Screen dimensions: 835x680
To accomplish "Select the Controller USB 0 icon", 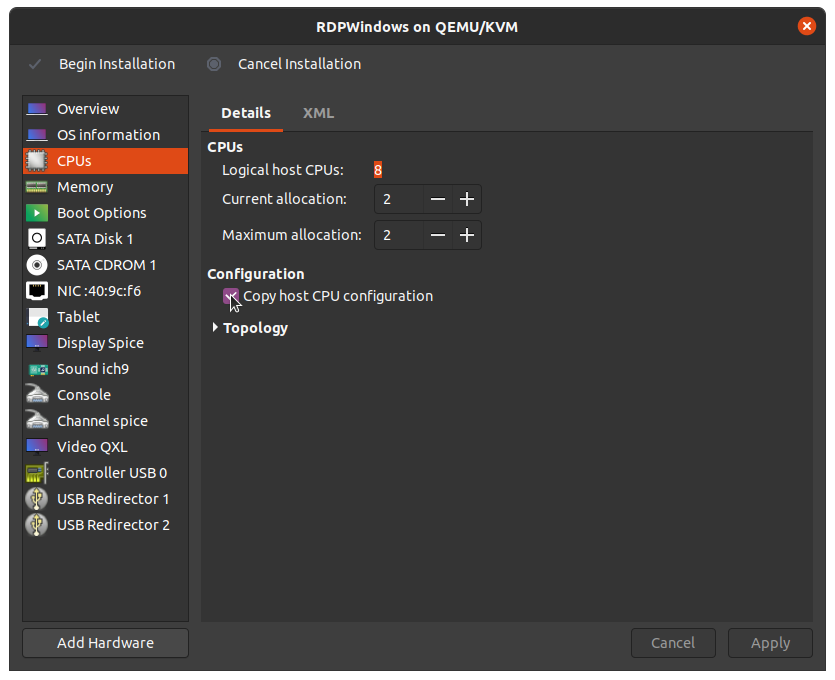I will [37, 473].
